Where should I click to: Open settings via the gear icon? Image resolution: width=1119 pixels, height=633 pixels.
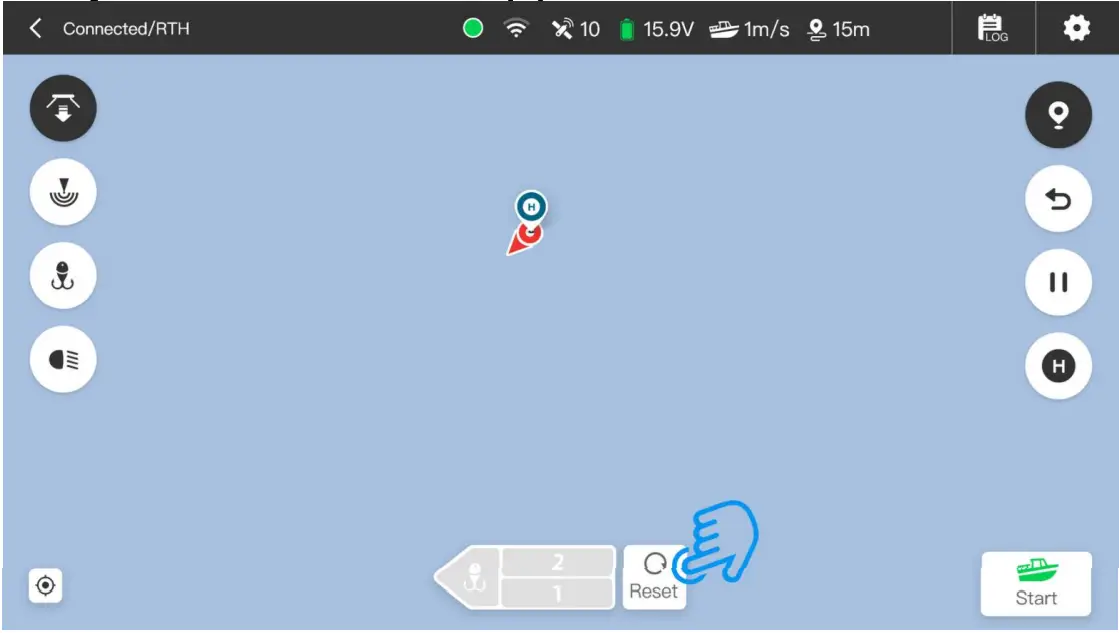tap(1076, 29)
